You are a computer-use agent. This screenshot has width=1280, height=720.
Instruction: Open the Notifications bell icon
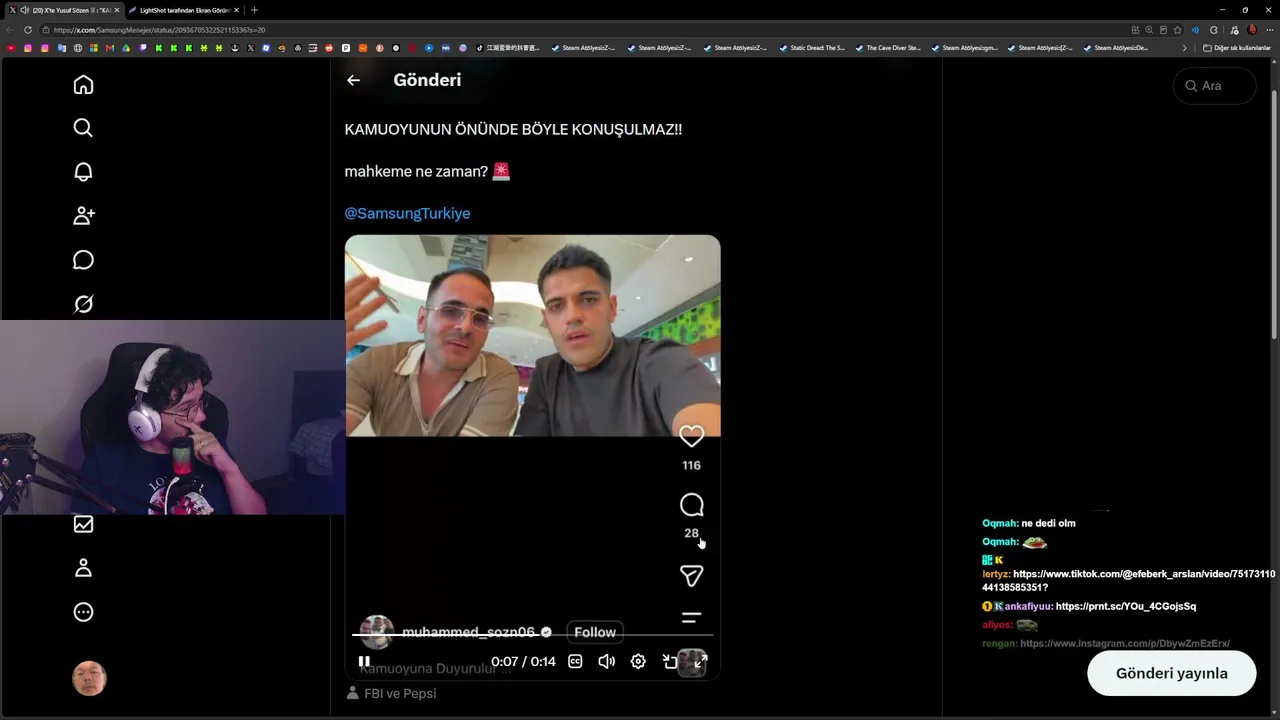pyautogui.click(x=83, y=172)
